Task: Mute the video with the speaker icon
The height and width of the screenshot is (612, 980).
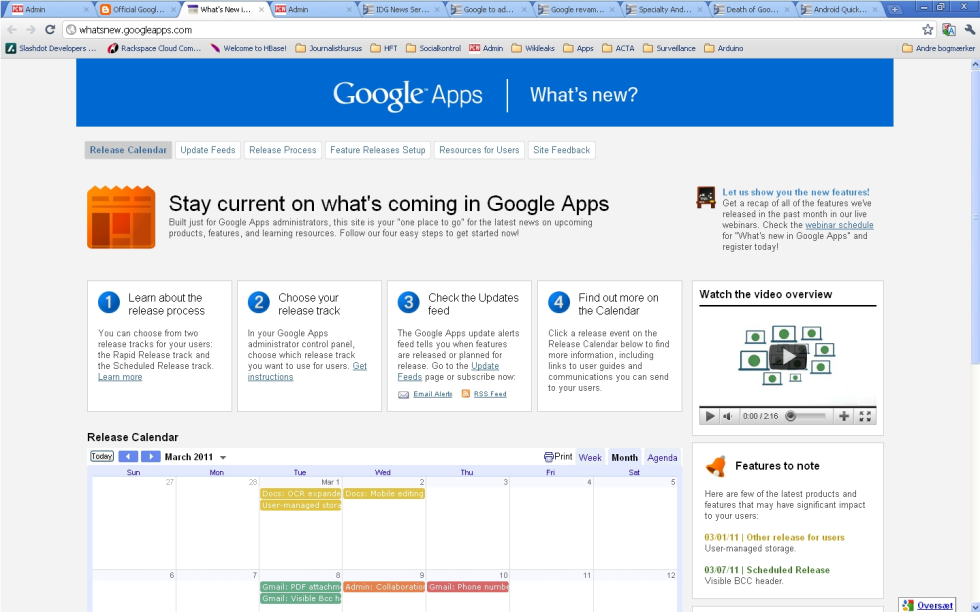Action: point(728,416)
